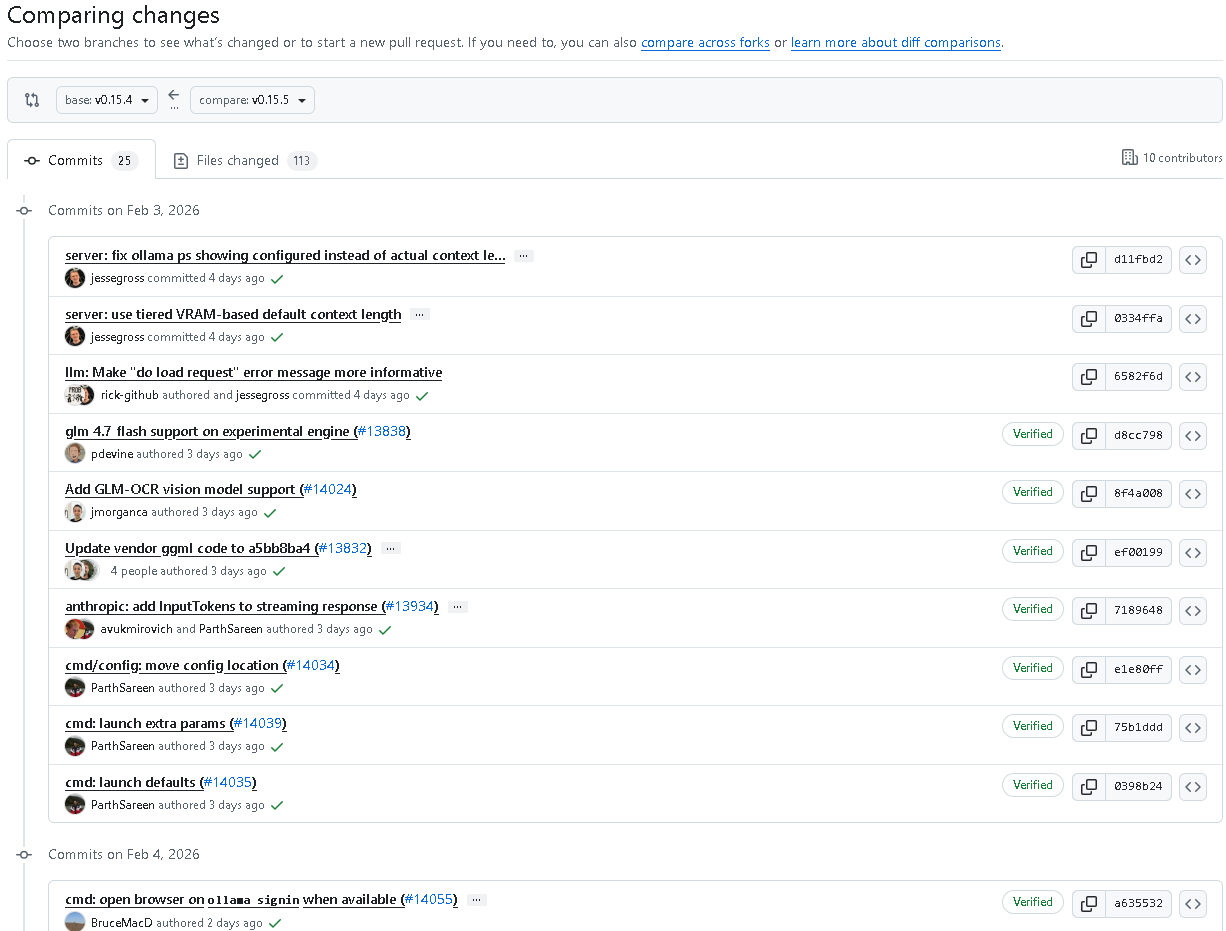Click Verified badge on cmd/config commit
The height and width of the screenshot is (931, 1226).
(1033, 668)
